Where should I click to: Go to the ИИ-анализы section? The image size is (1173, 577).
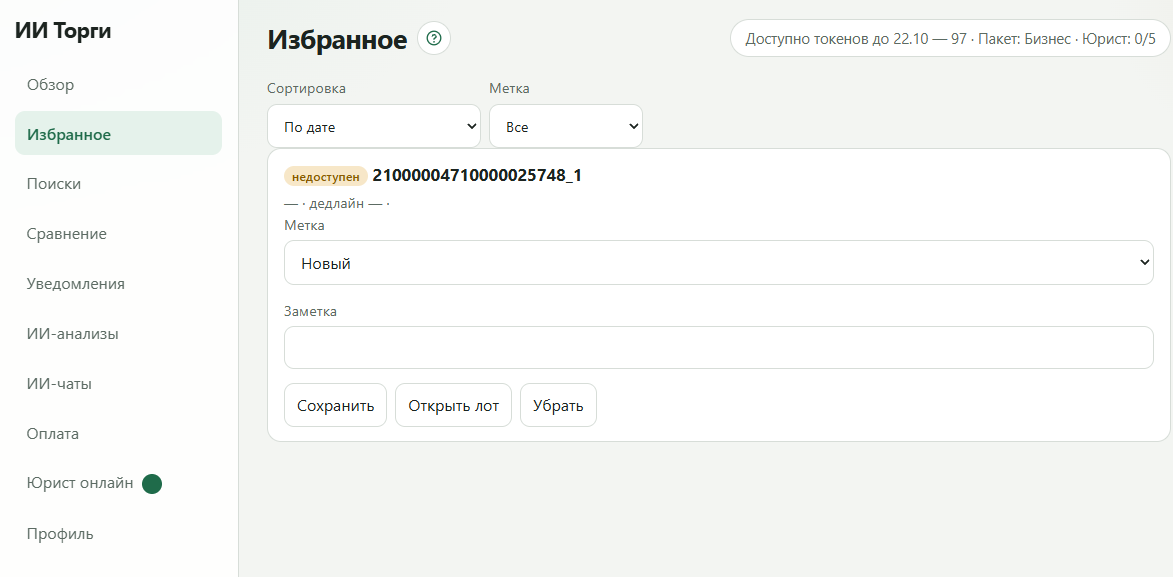[x=118, y=334]
